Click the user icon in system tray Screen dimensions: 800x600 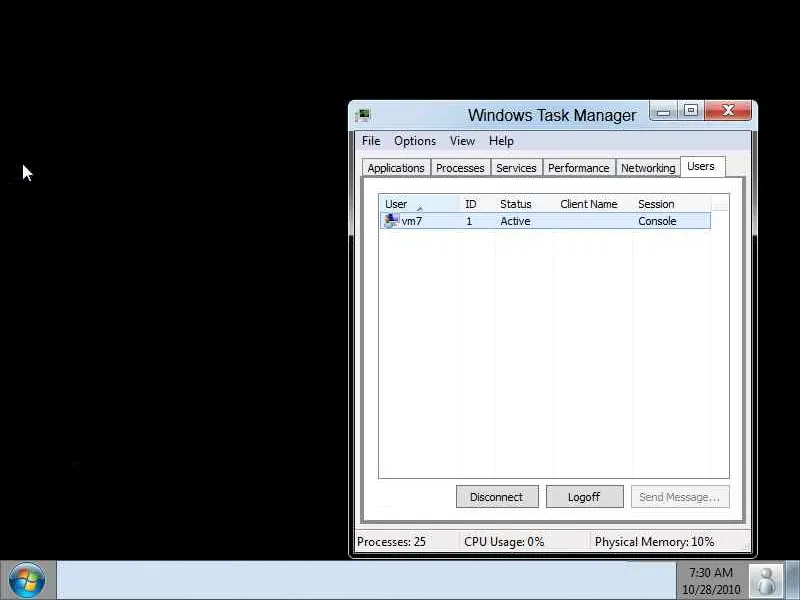point(766,581)
